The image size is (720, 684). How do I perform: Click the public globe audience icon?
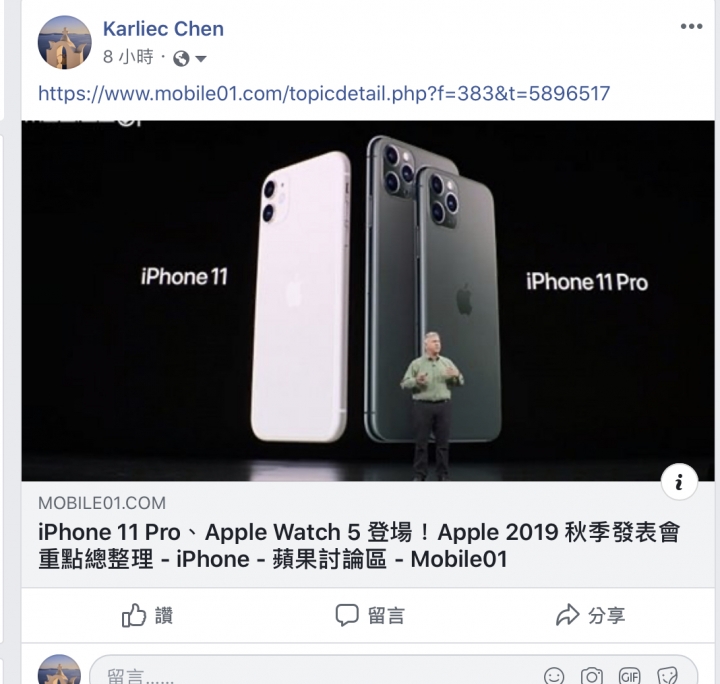(x=181, y=58)
